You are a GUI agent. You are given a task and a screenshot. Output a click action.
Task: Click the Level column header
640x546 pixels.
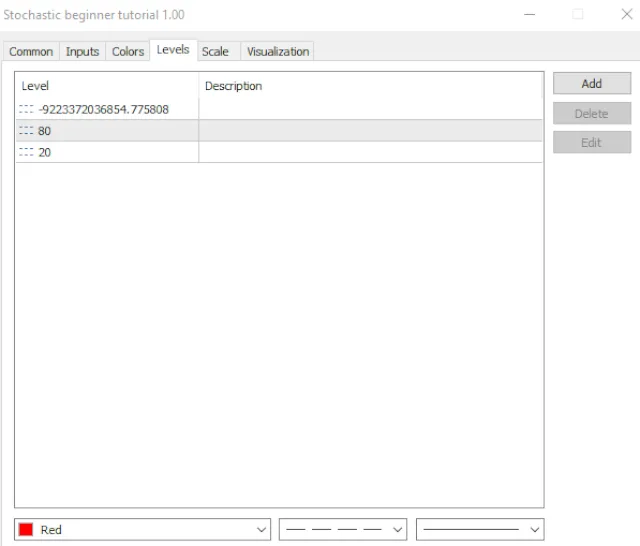point(106,86)
